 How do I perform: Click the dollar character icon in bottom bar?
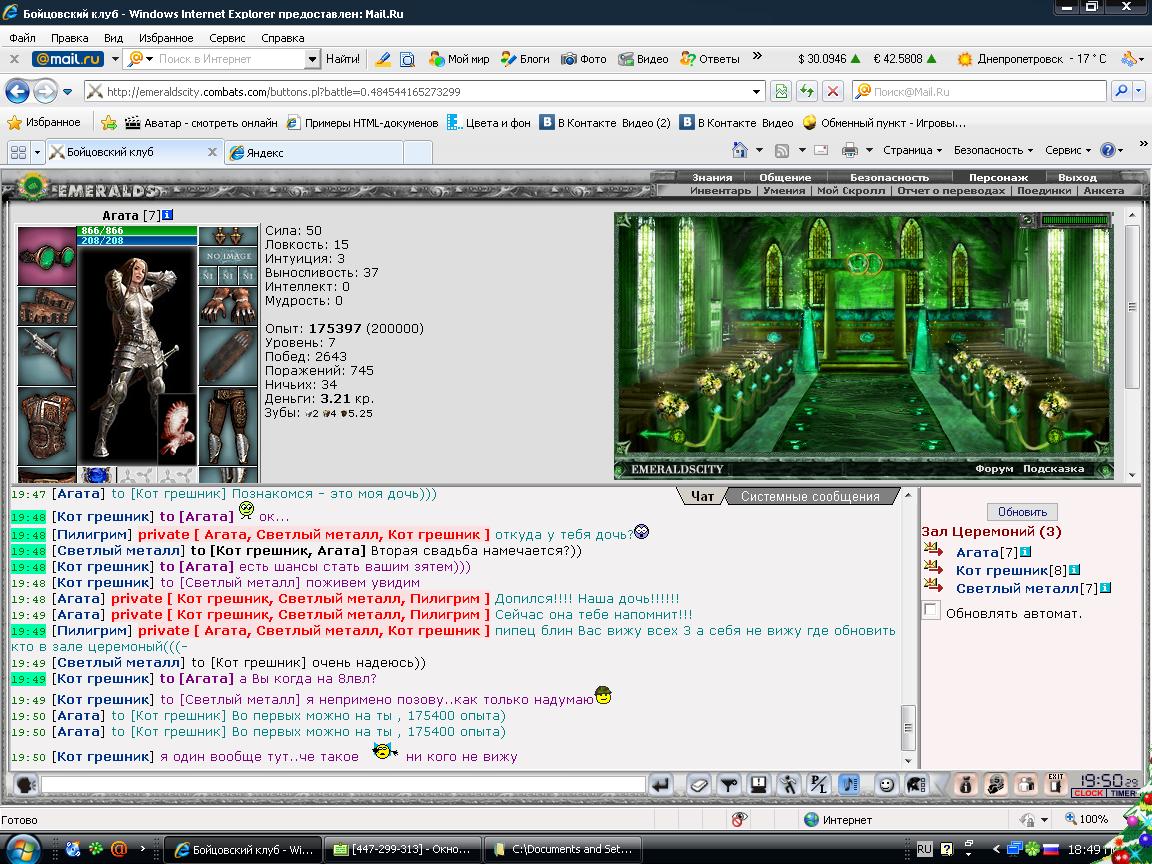pyautogui.click(x=996, y=785)
